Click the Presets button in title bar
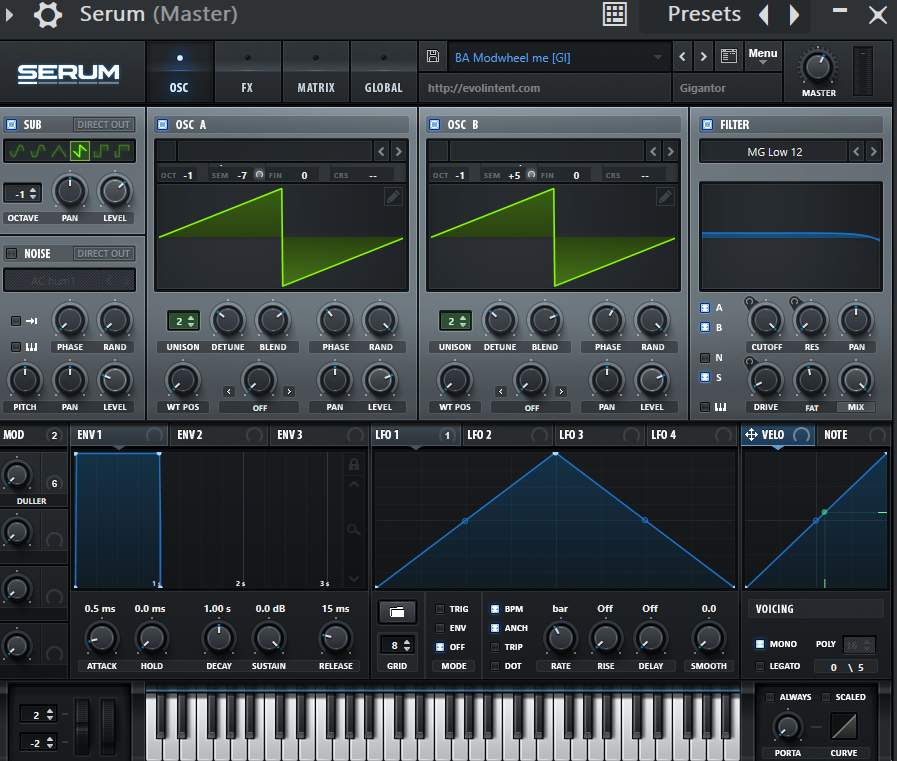The image size is (897, 761). (x=704, y=14)
